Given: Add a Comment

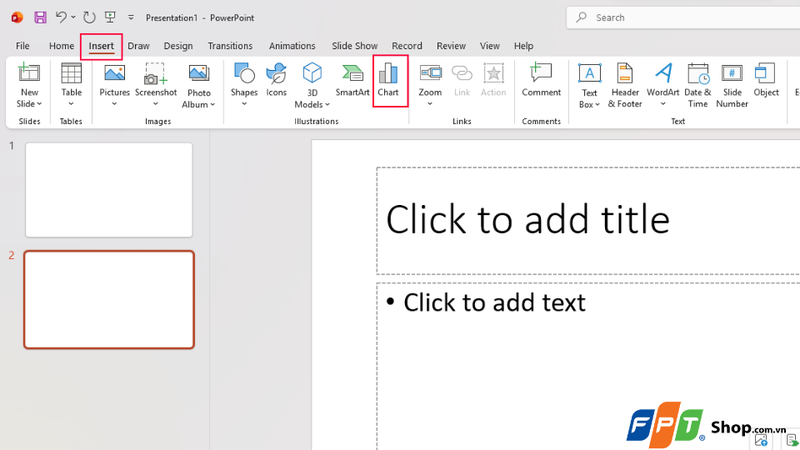Looking at the screenshot, I should (541, 80).
